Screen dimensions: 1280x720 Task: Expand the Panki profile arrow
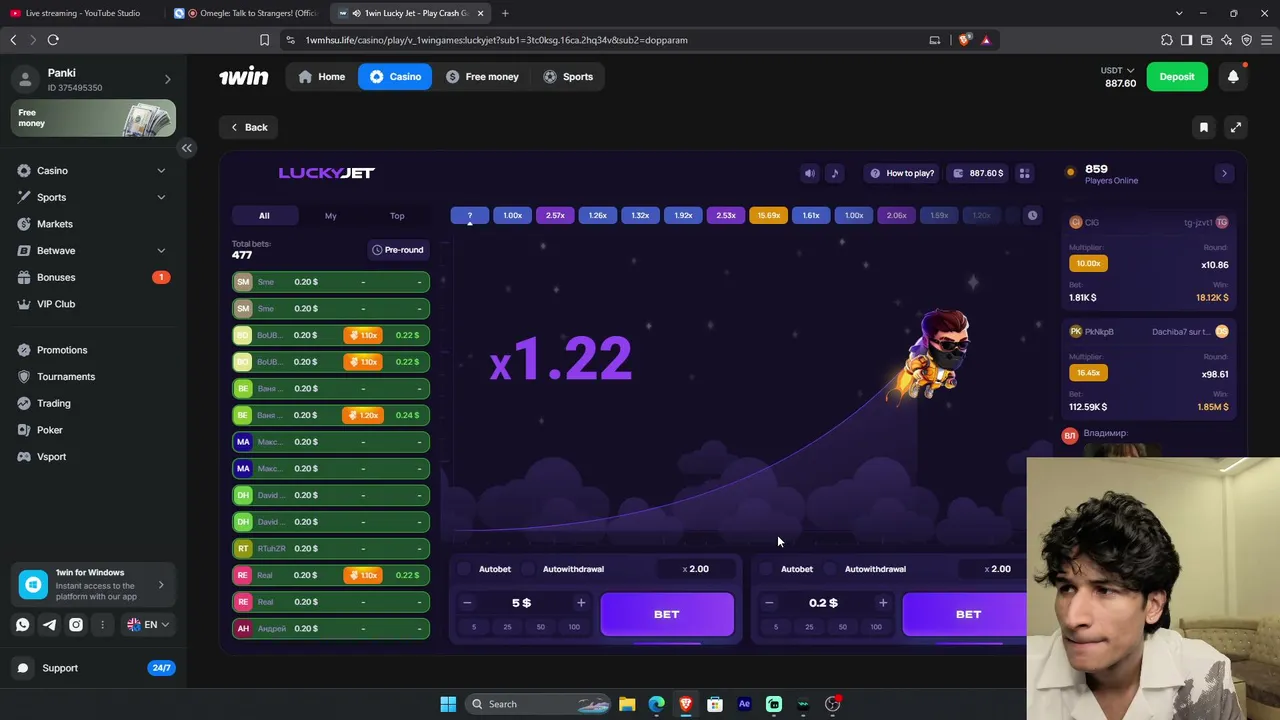(x=167, y=79)
